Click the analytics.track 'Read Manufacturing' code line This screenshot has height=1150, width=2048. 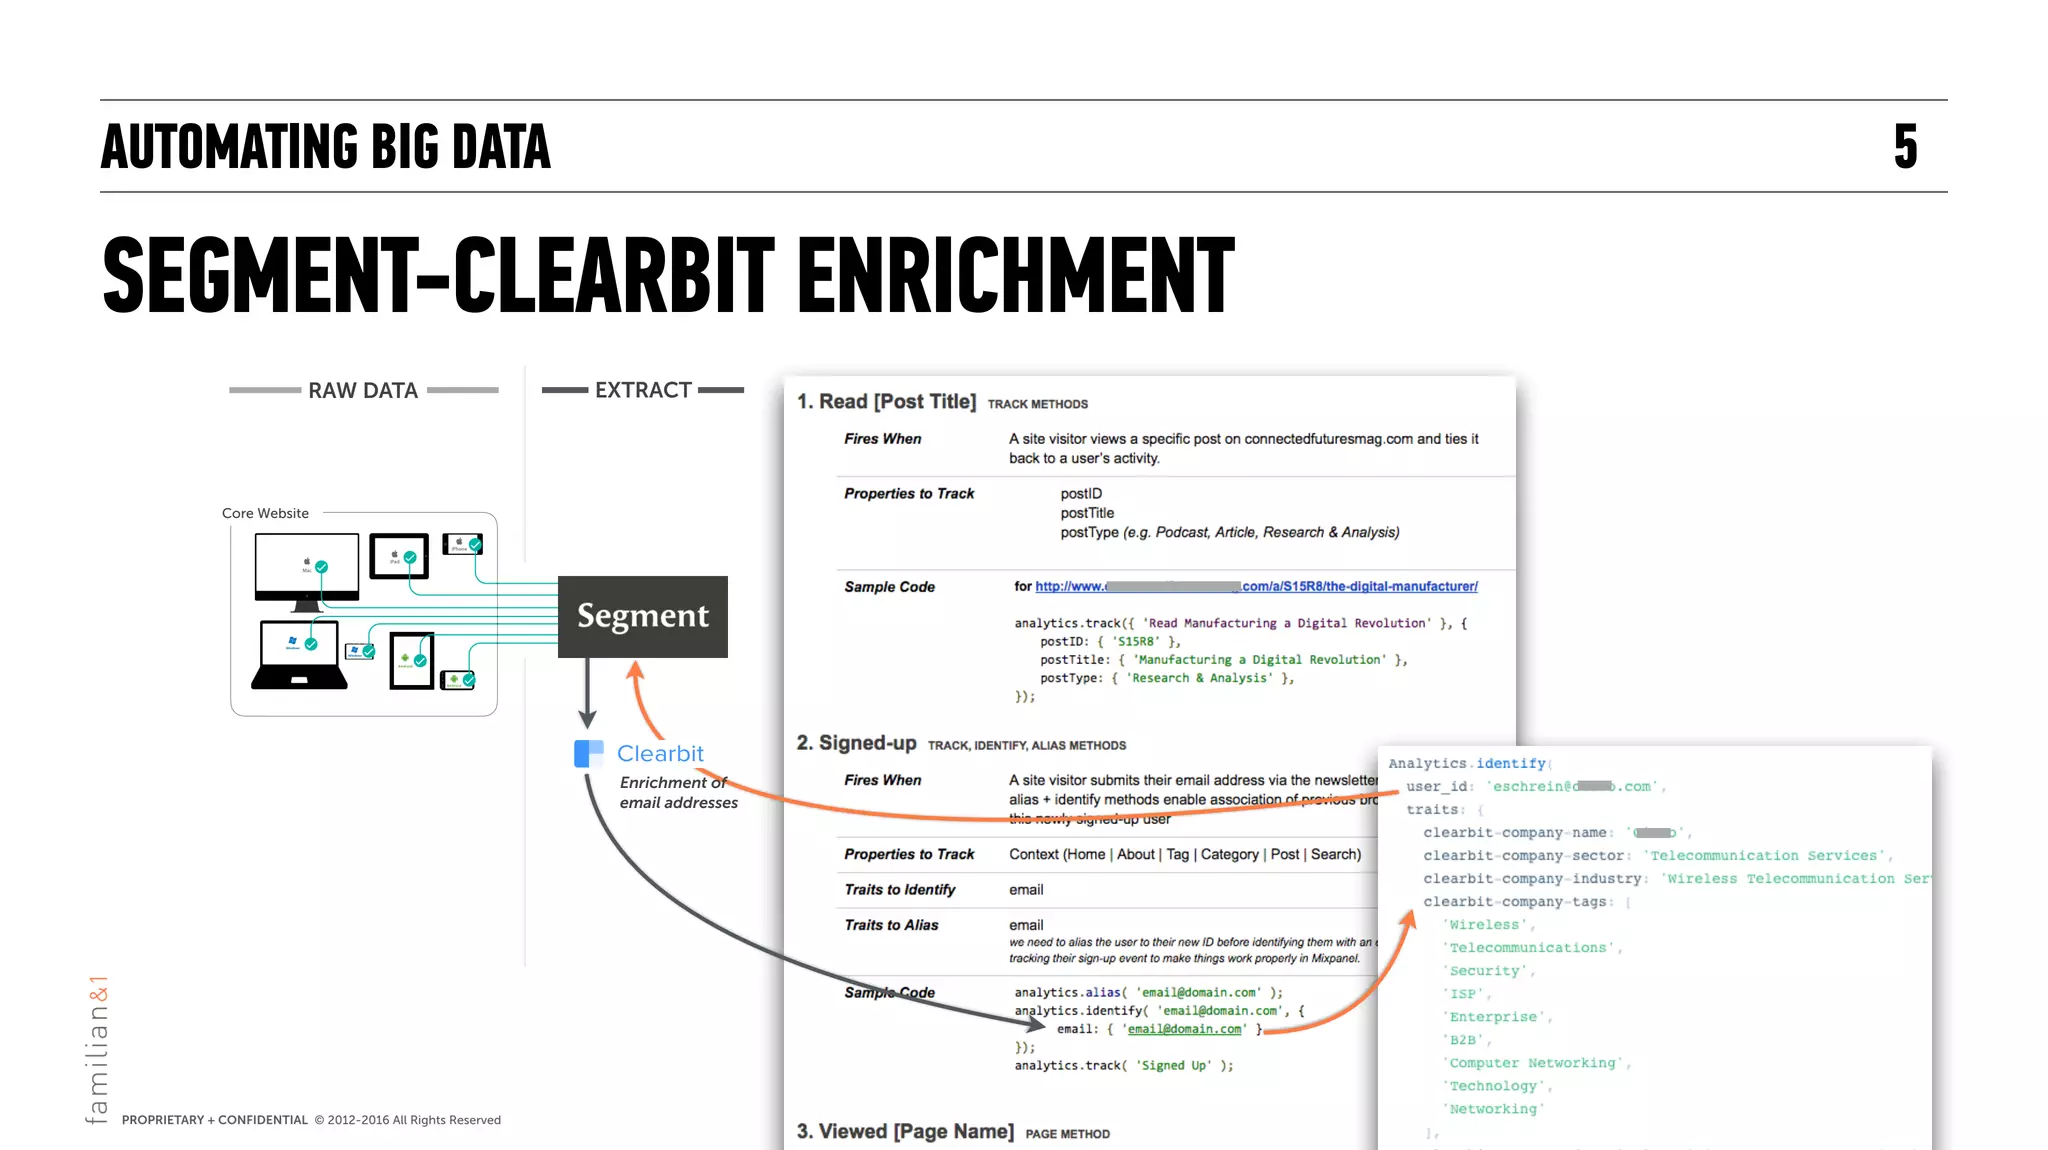coord(1241,623)
